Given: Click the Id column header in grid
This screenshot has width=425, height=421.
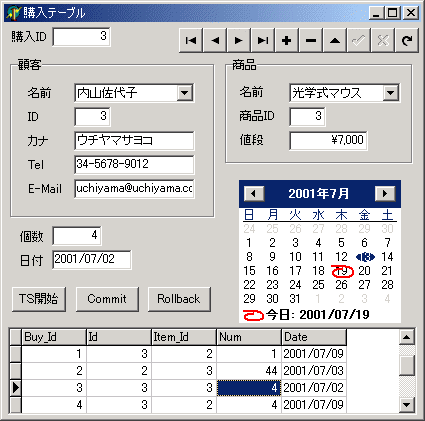Looking at the screenshot, I should point(119,337).
